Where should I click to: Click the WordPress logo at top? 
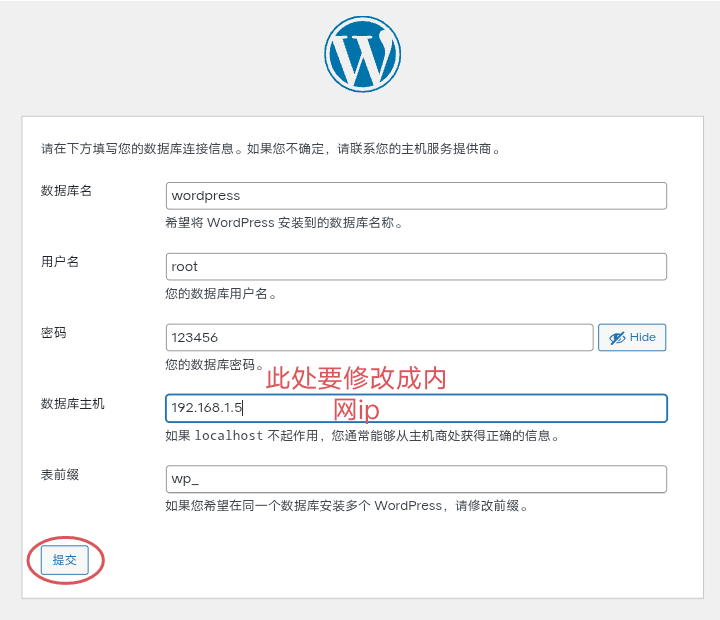point(362,54)
